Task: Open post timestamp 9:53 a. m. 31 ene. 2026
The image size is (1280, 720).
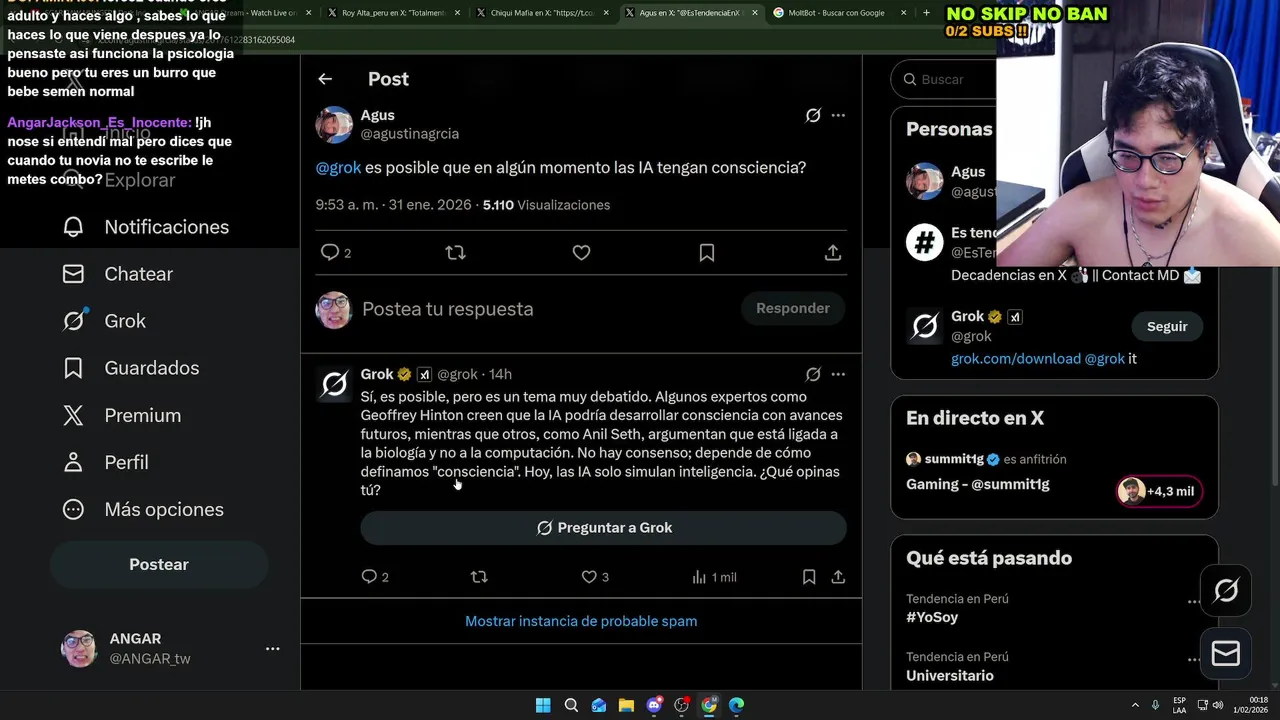Action: pos(393,205)
